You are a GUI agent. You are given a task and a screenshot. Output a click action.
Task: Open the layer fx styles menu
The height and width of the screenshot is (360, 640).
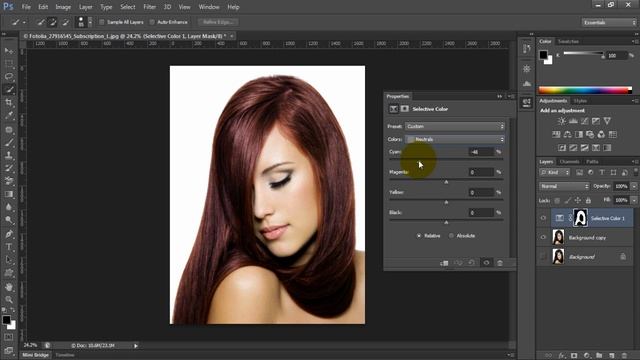click(562, 356)
